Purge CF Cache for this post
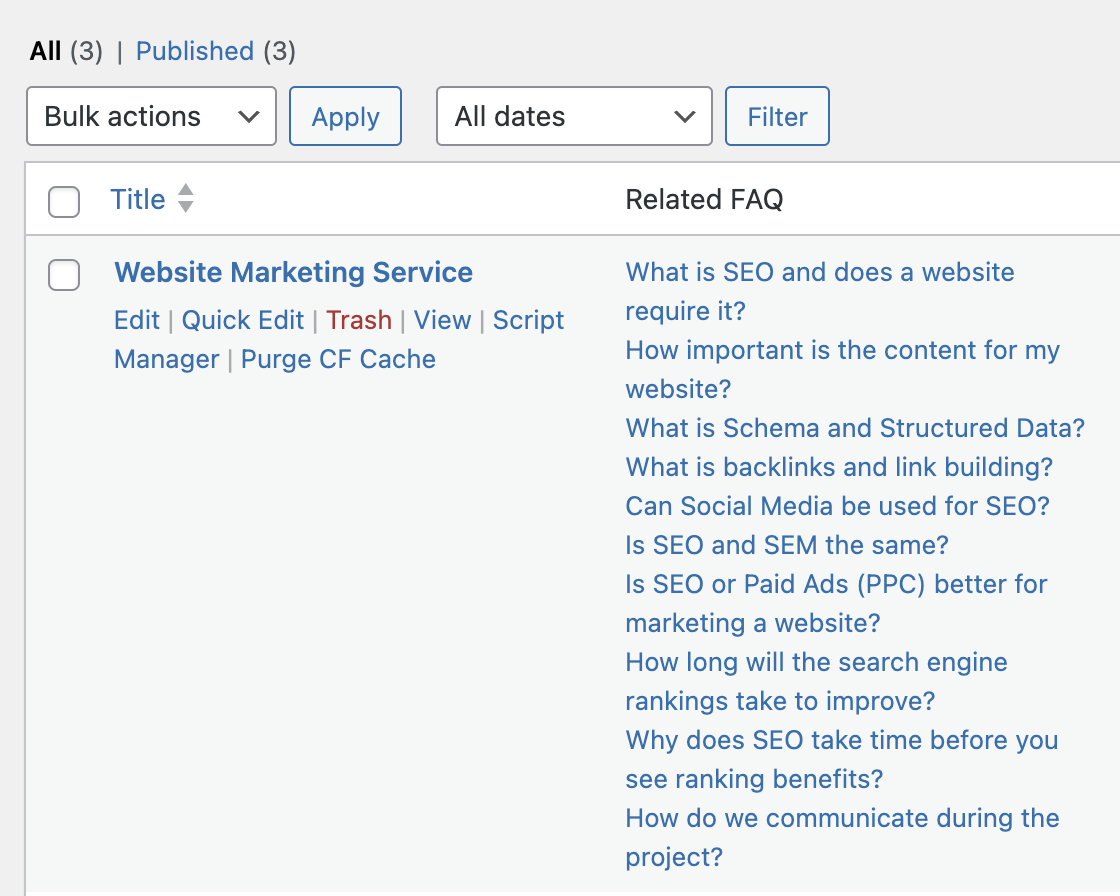The height and width of the screenshot is (896, 1120). [338, 359]
